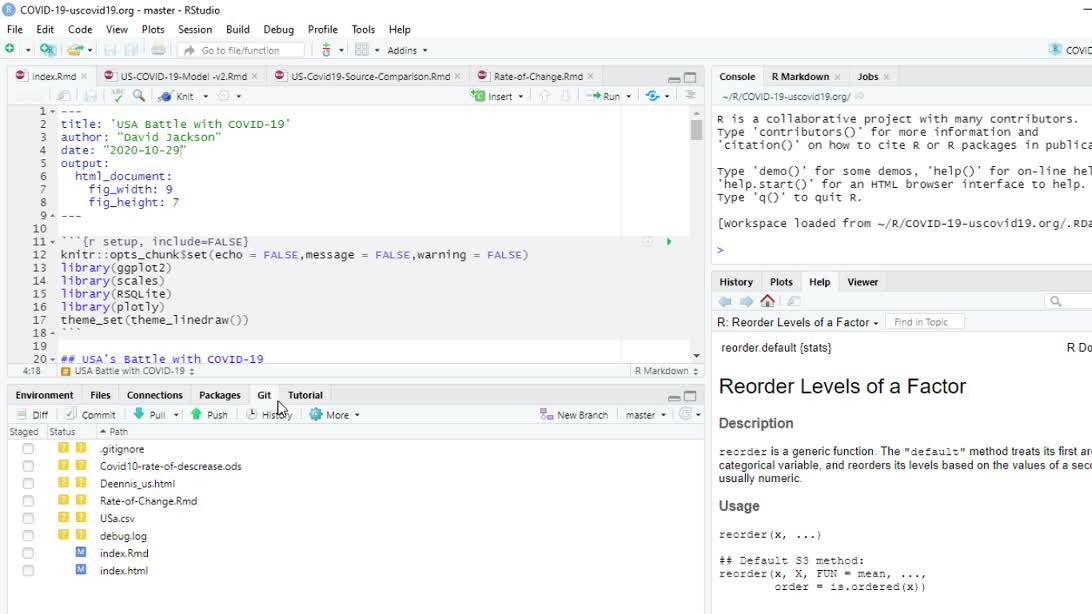Stage Deennis_us.html checkbox
This screenshot has height=614, width=1092.
click(28, 484)
